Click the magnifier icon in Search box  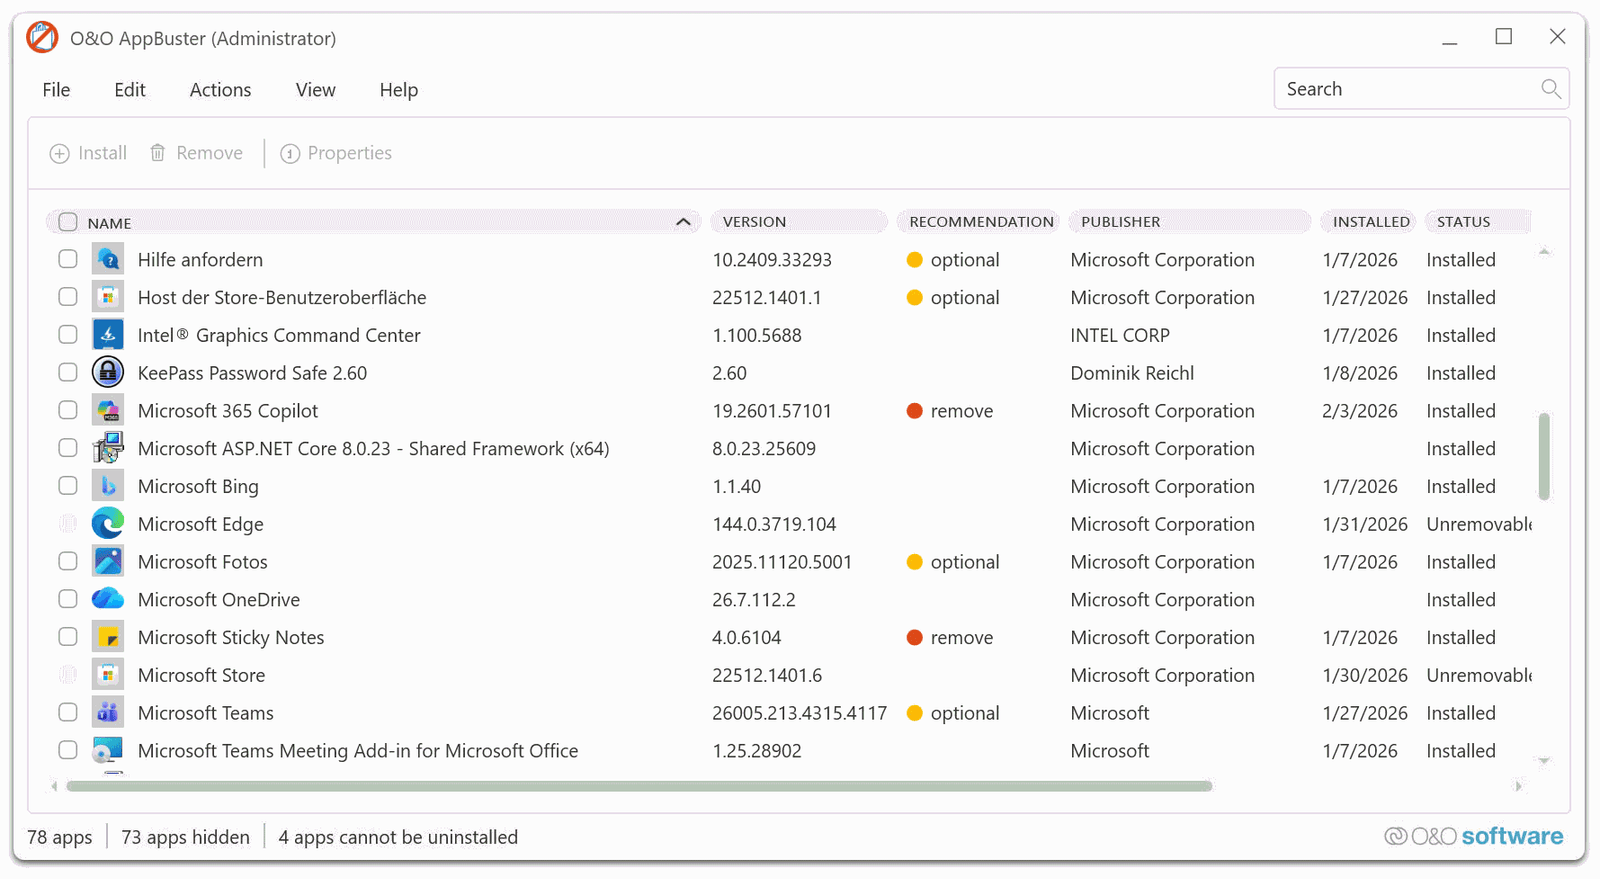1550,89
